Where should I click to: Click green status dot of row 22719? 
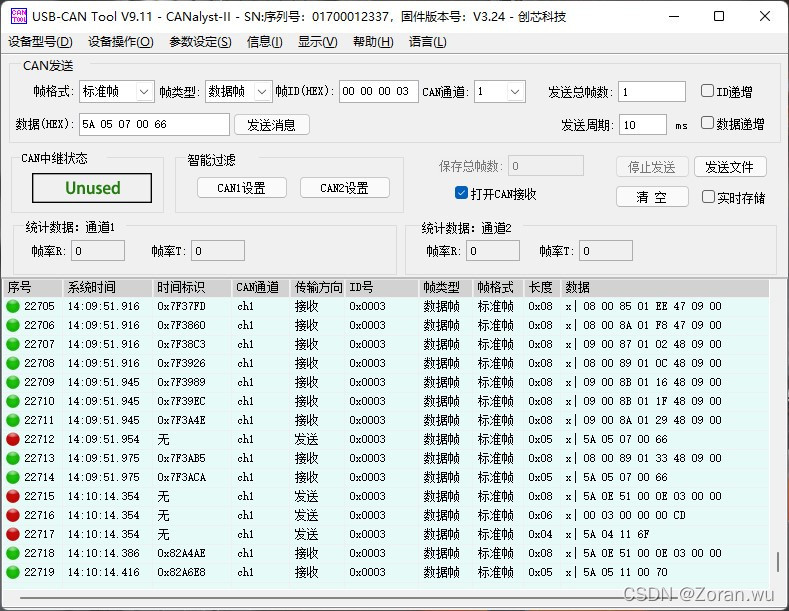pos(13,572)
